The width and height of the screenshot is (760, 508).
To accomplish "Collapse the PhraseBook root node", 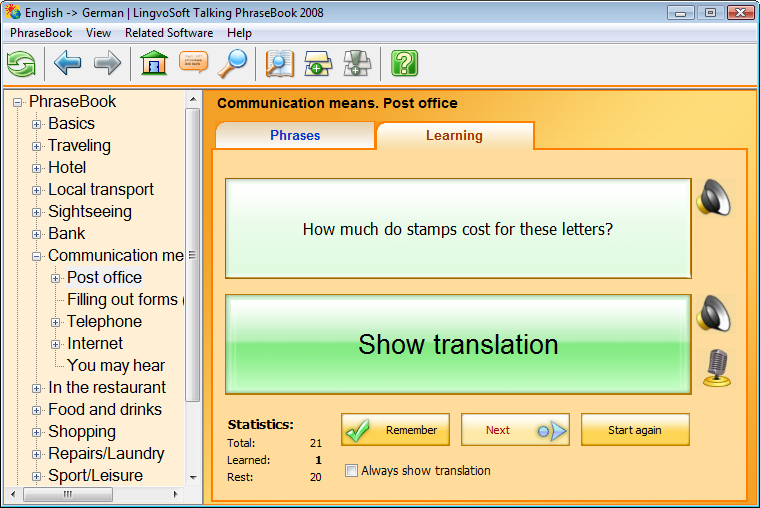I will 17,102.
